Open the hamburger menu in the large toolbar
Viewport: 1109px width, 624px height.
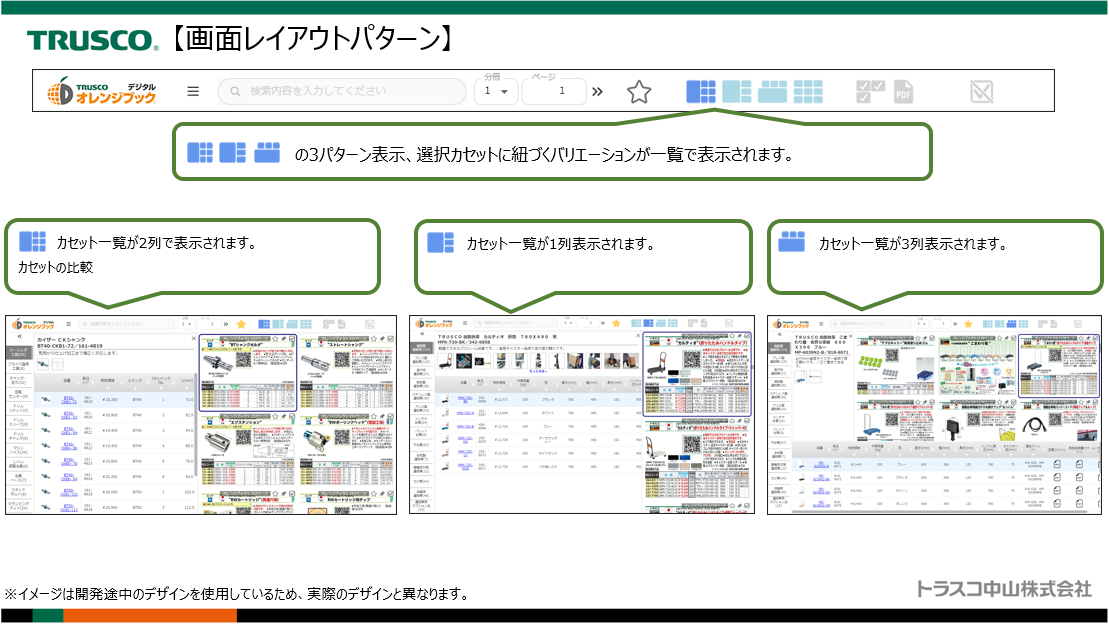click(x=193, y=91)
